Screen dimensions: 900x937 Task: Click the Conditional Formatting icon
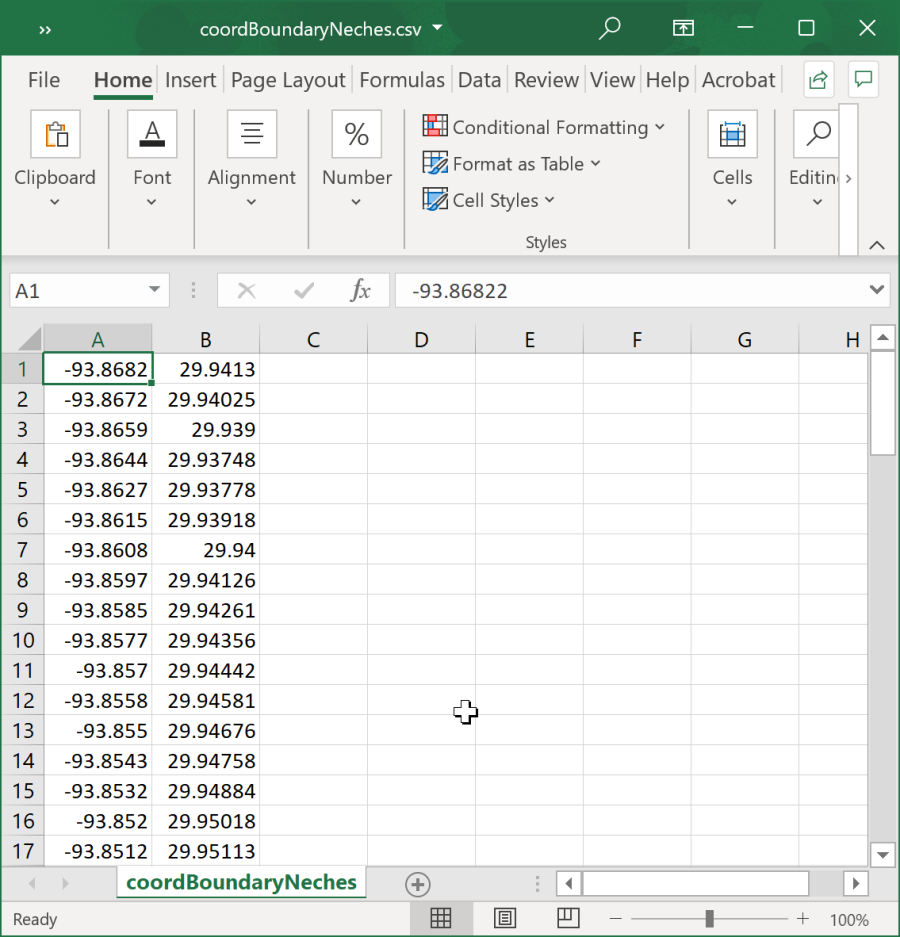point(435,126)
